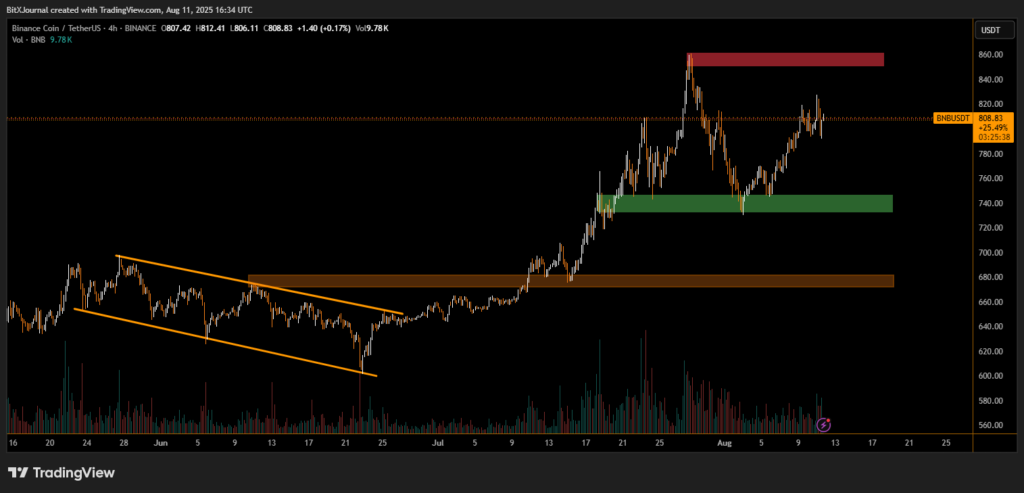The height and width of the screenshot is (493, 1024).
Task: Click the Jul label on time axis
Action: [438, 441]
